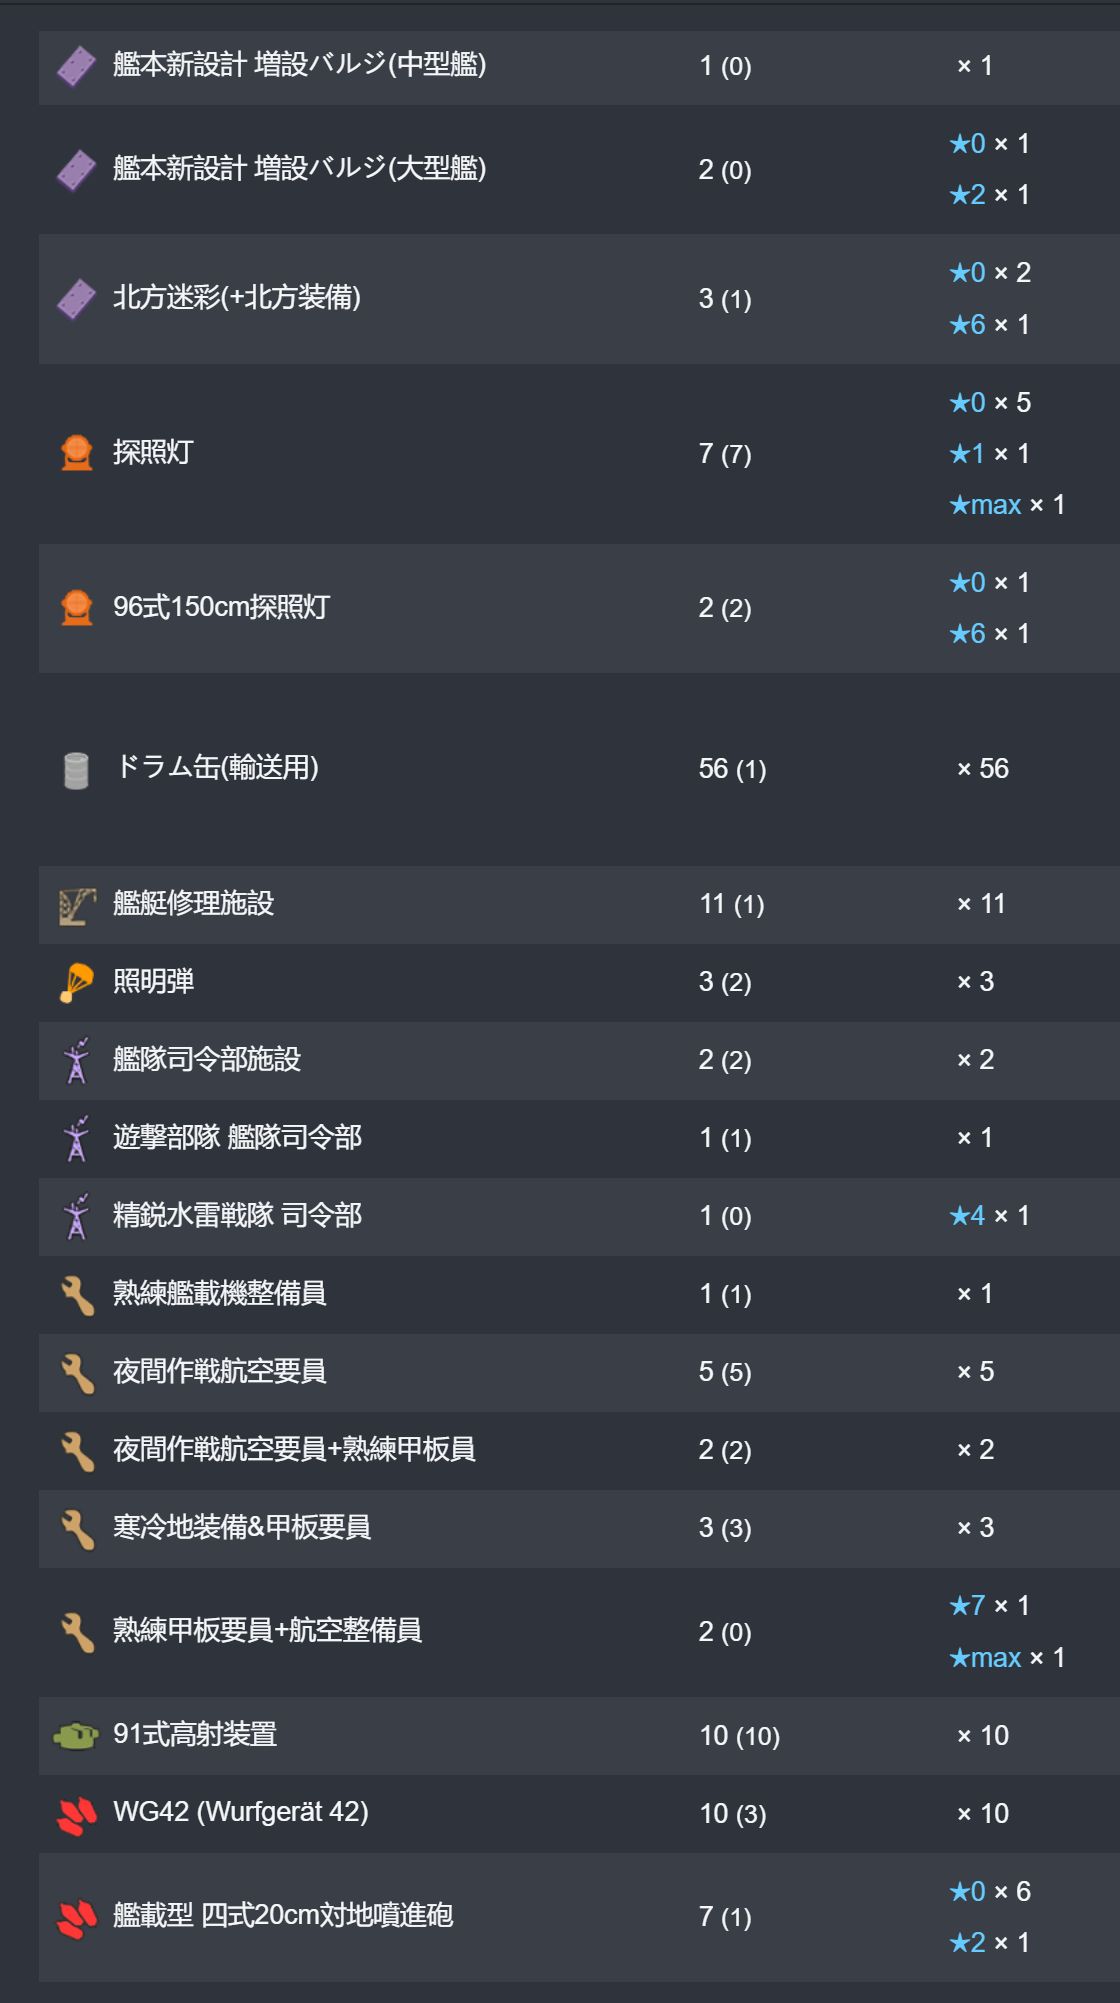1120x2003 pixels.
Task: Click the 96式150cm探照灯 searchlight icon
Action: click(76, 608)
